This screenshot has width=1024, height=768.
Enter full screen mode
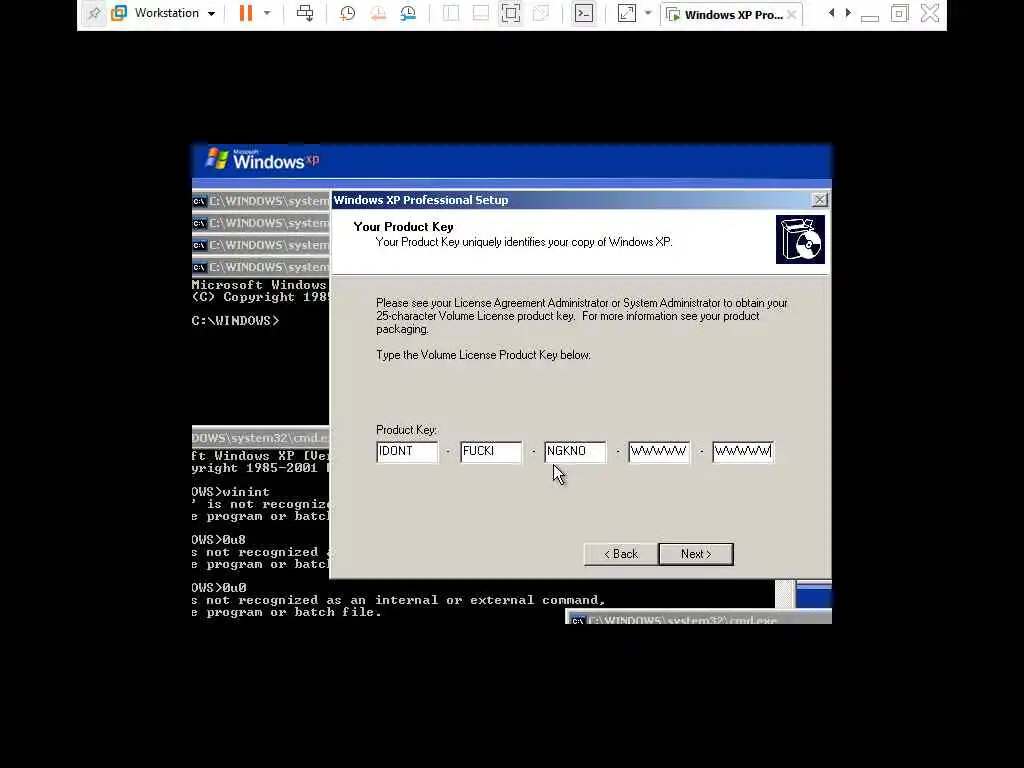click(511, 13)
